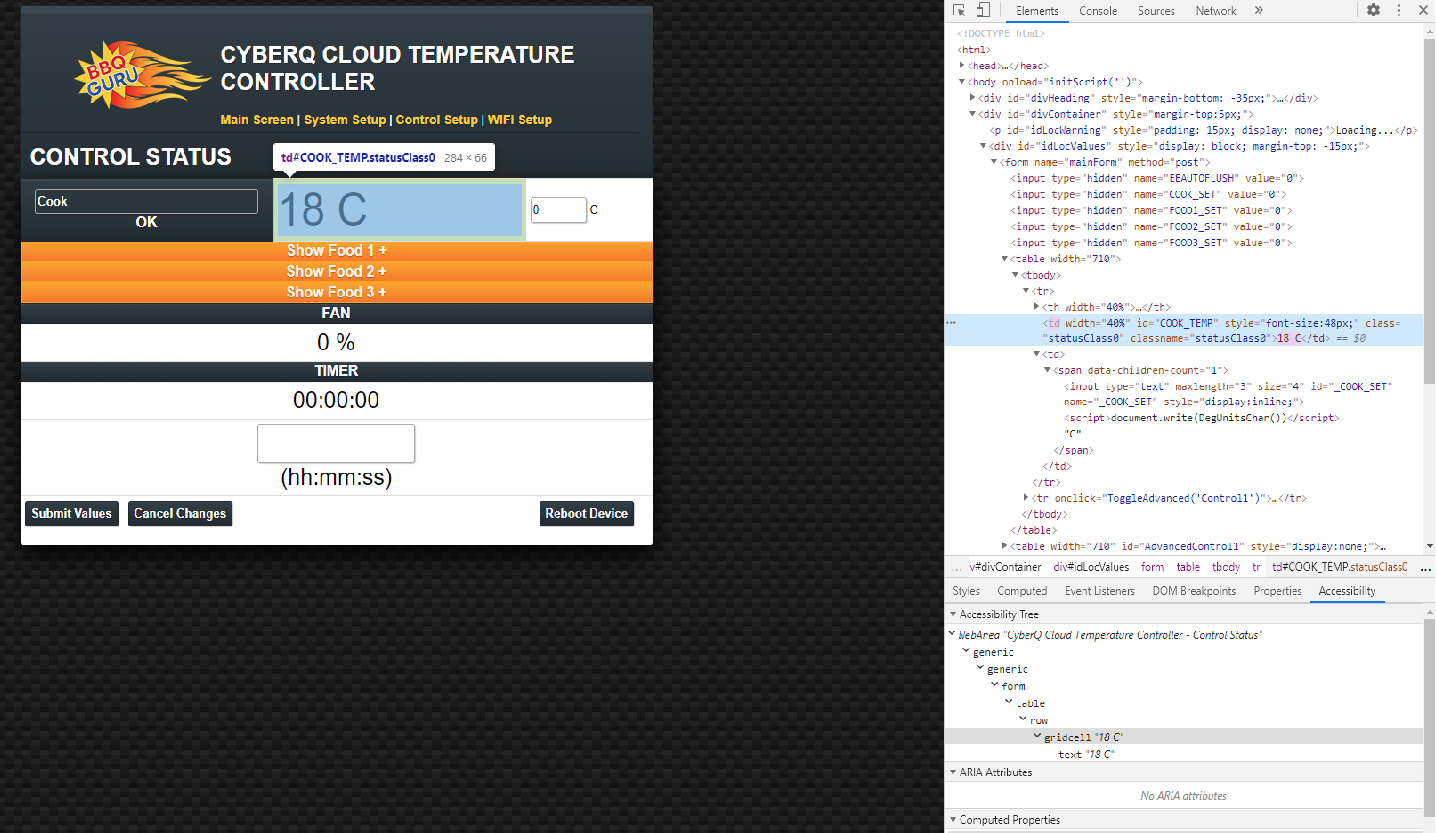Expand the divHeading element node
1437x833 pixels.
click(x=973, y=98)
